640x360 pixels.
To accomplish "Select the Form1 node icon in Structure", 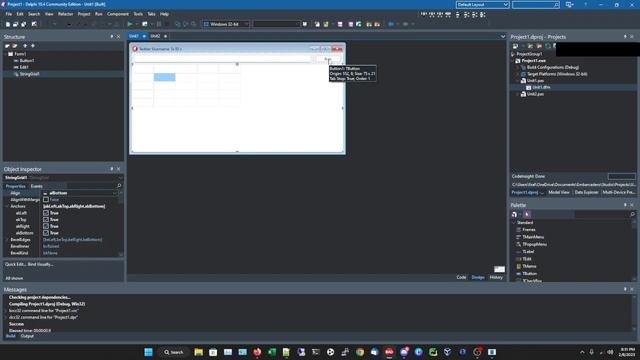I will coord(11,54).
